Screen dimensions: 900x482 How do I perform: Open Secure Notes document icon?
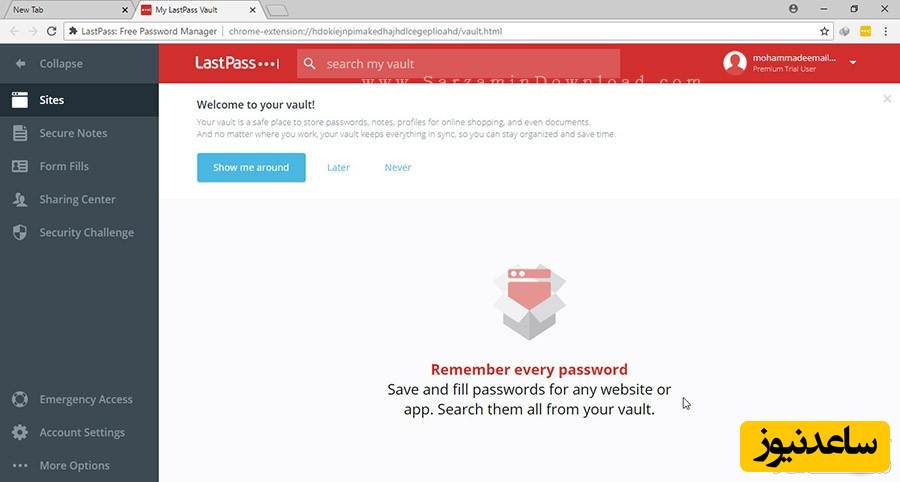[x=20, y=133]
